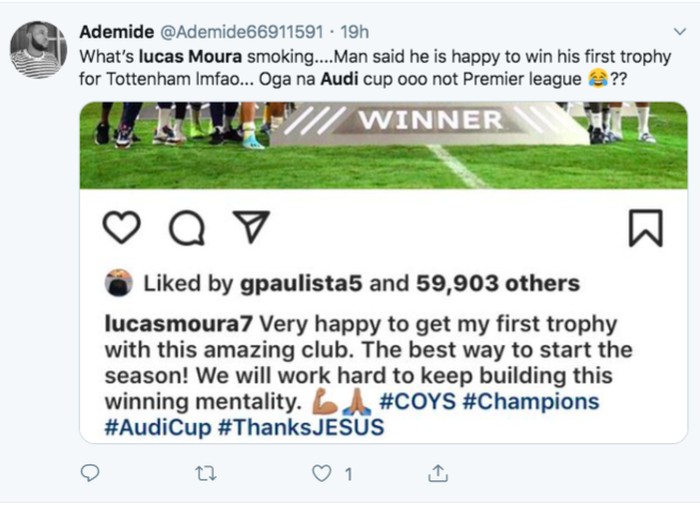Click the #Champions hashtag
Viewport: 700px width, 505px height.
coord(539,402)
